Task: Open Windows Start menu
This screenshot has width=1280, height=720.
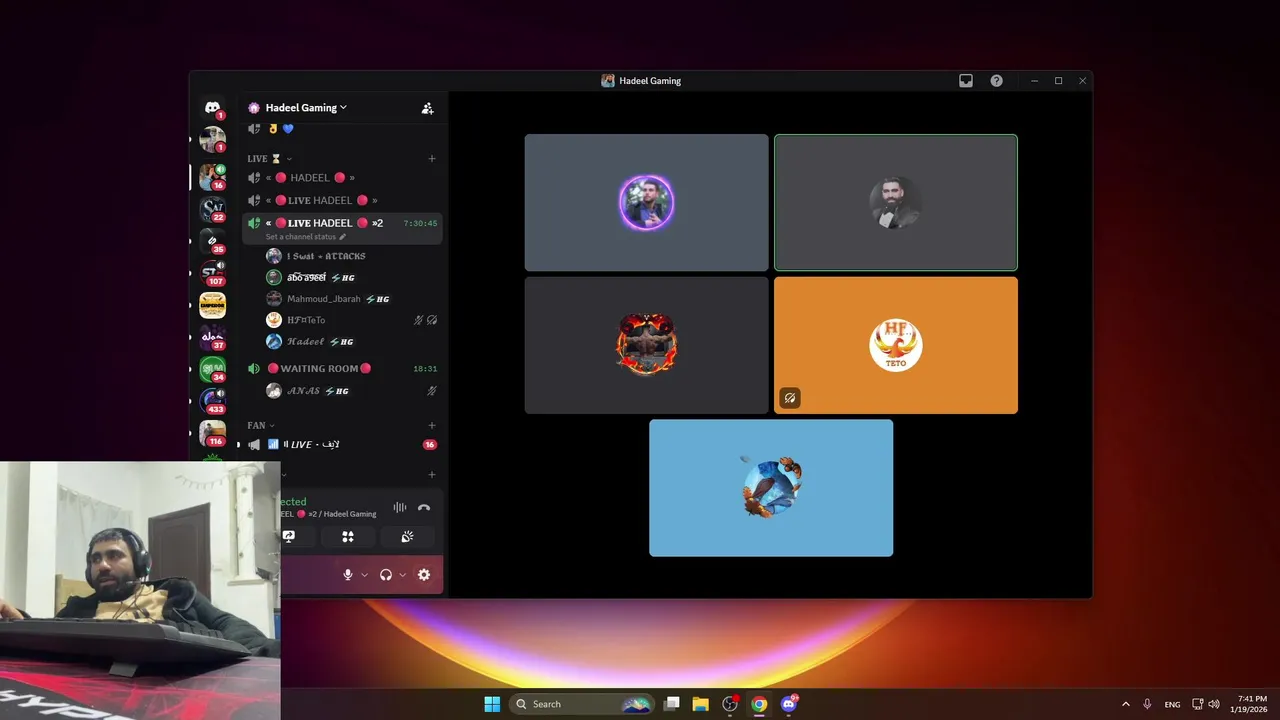Action: (x=492, y=704)
